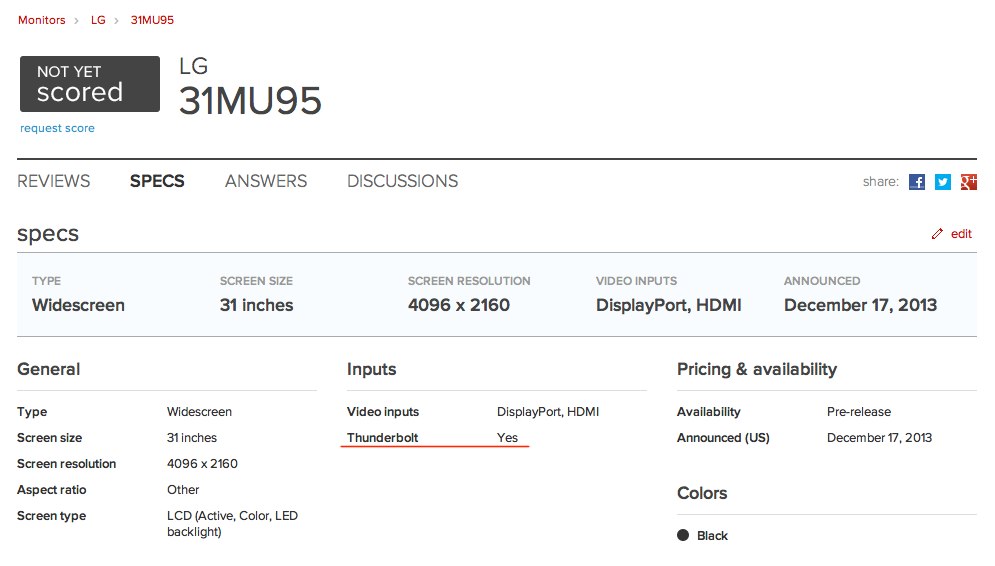
Task: Click the Inputs section heading
Action: click(x=371, y=369)
